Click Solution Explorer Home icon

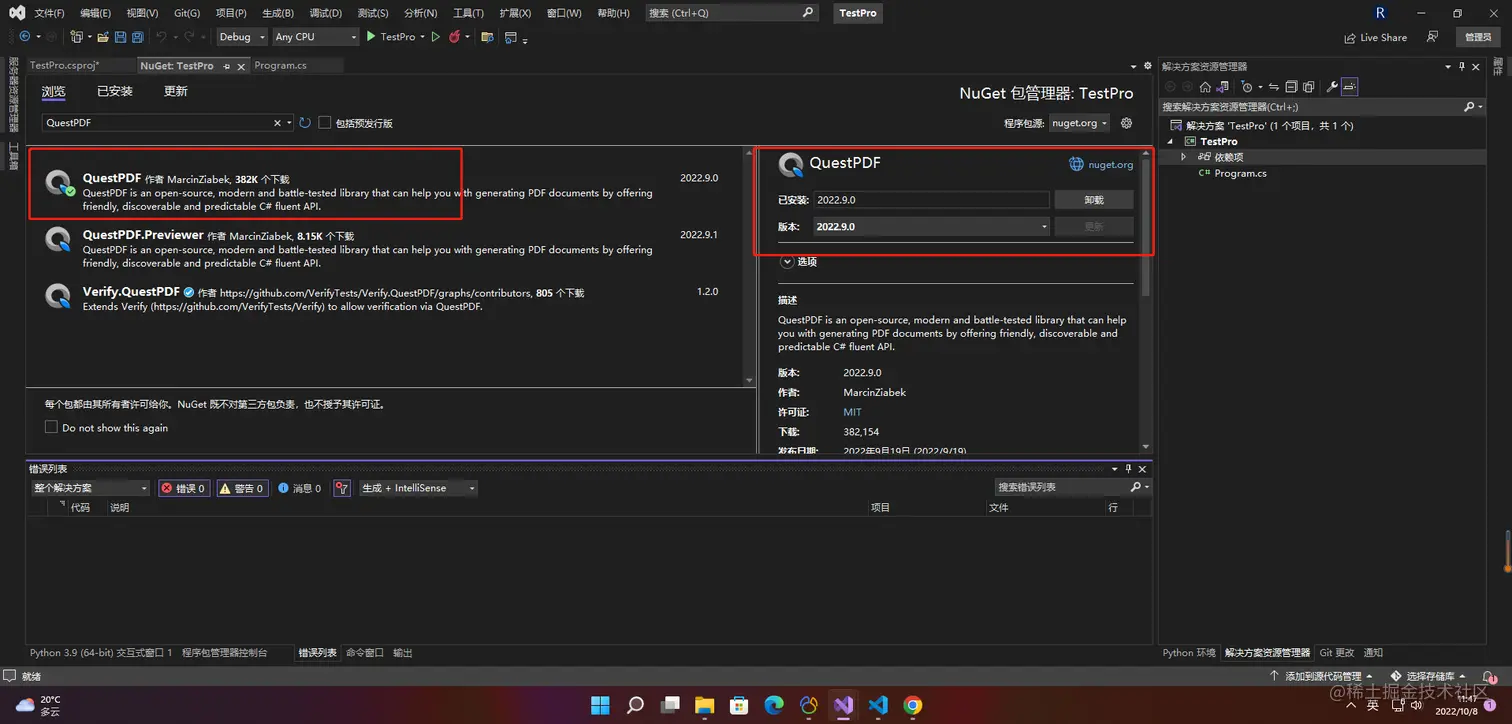click(x=1205, y=87)
